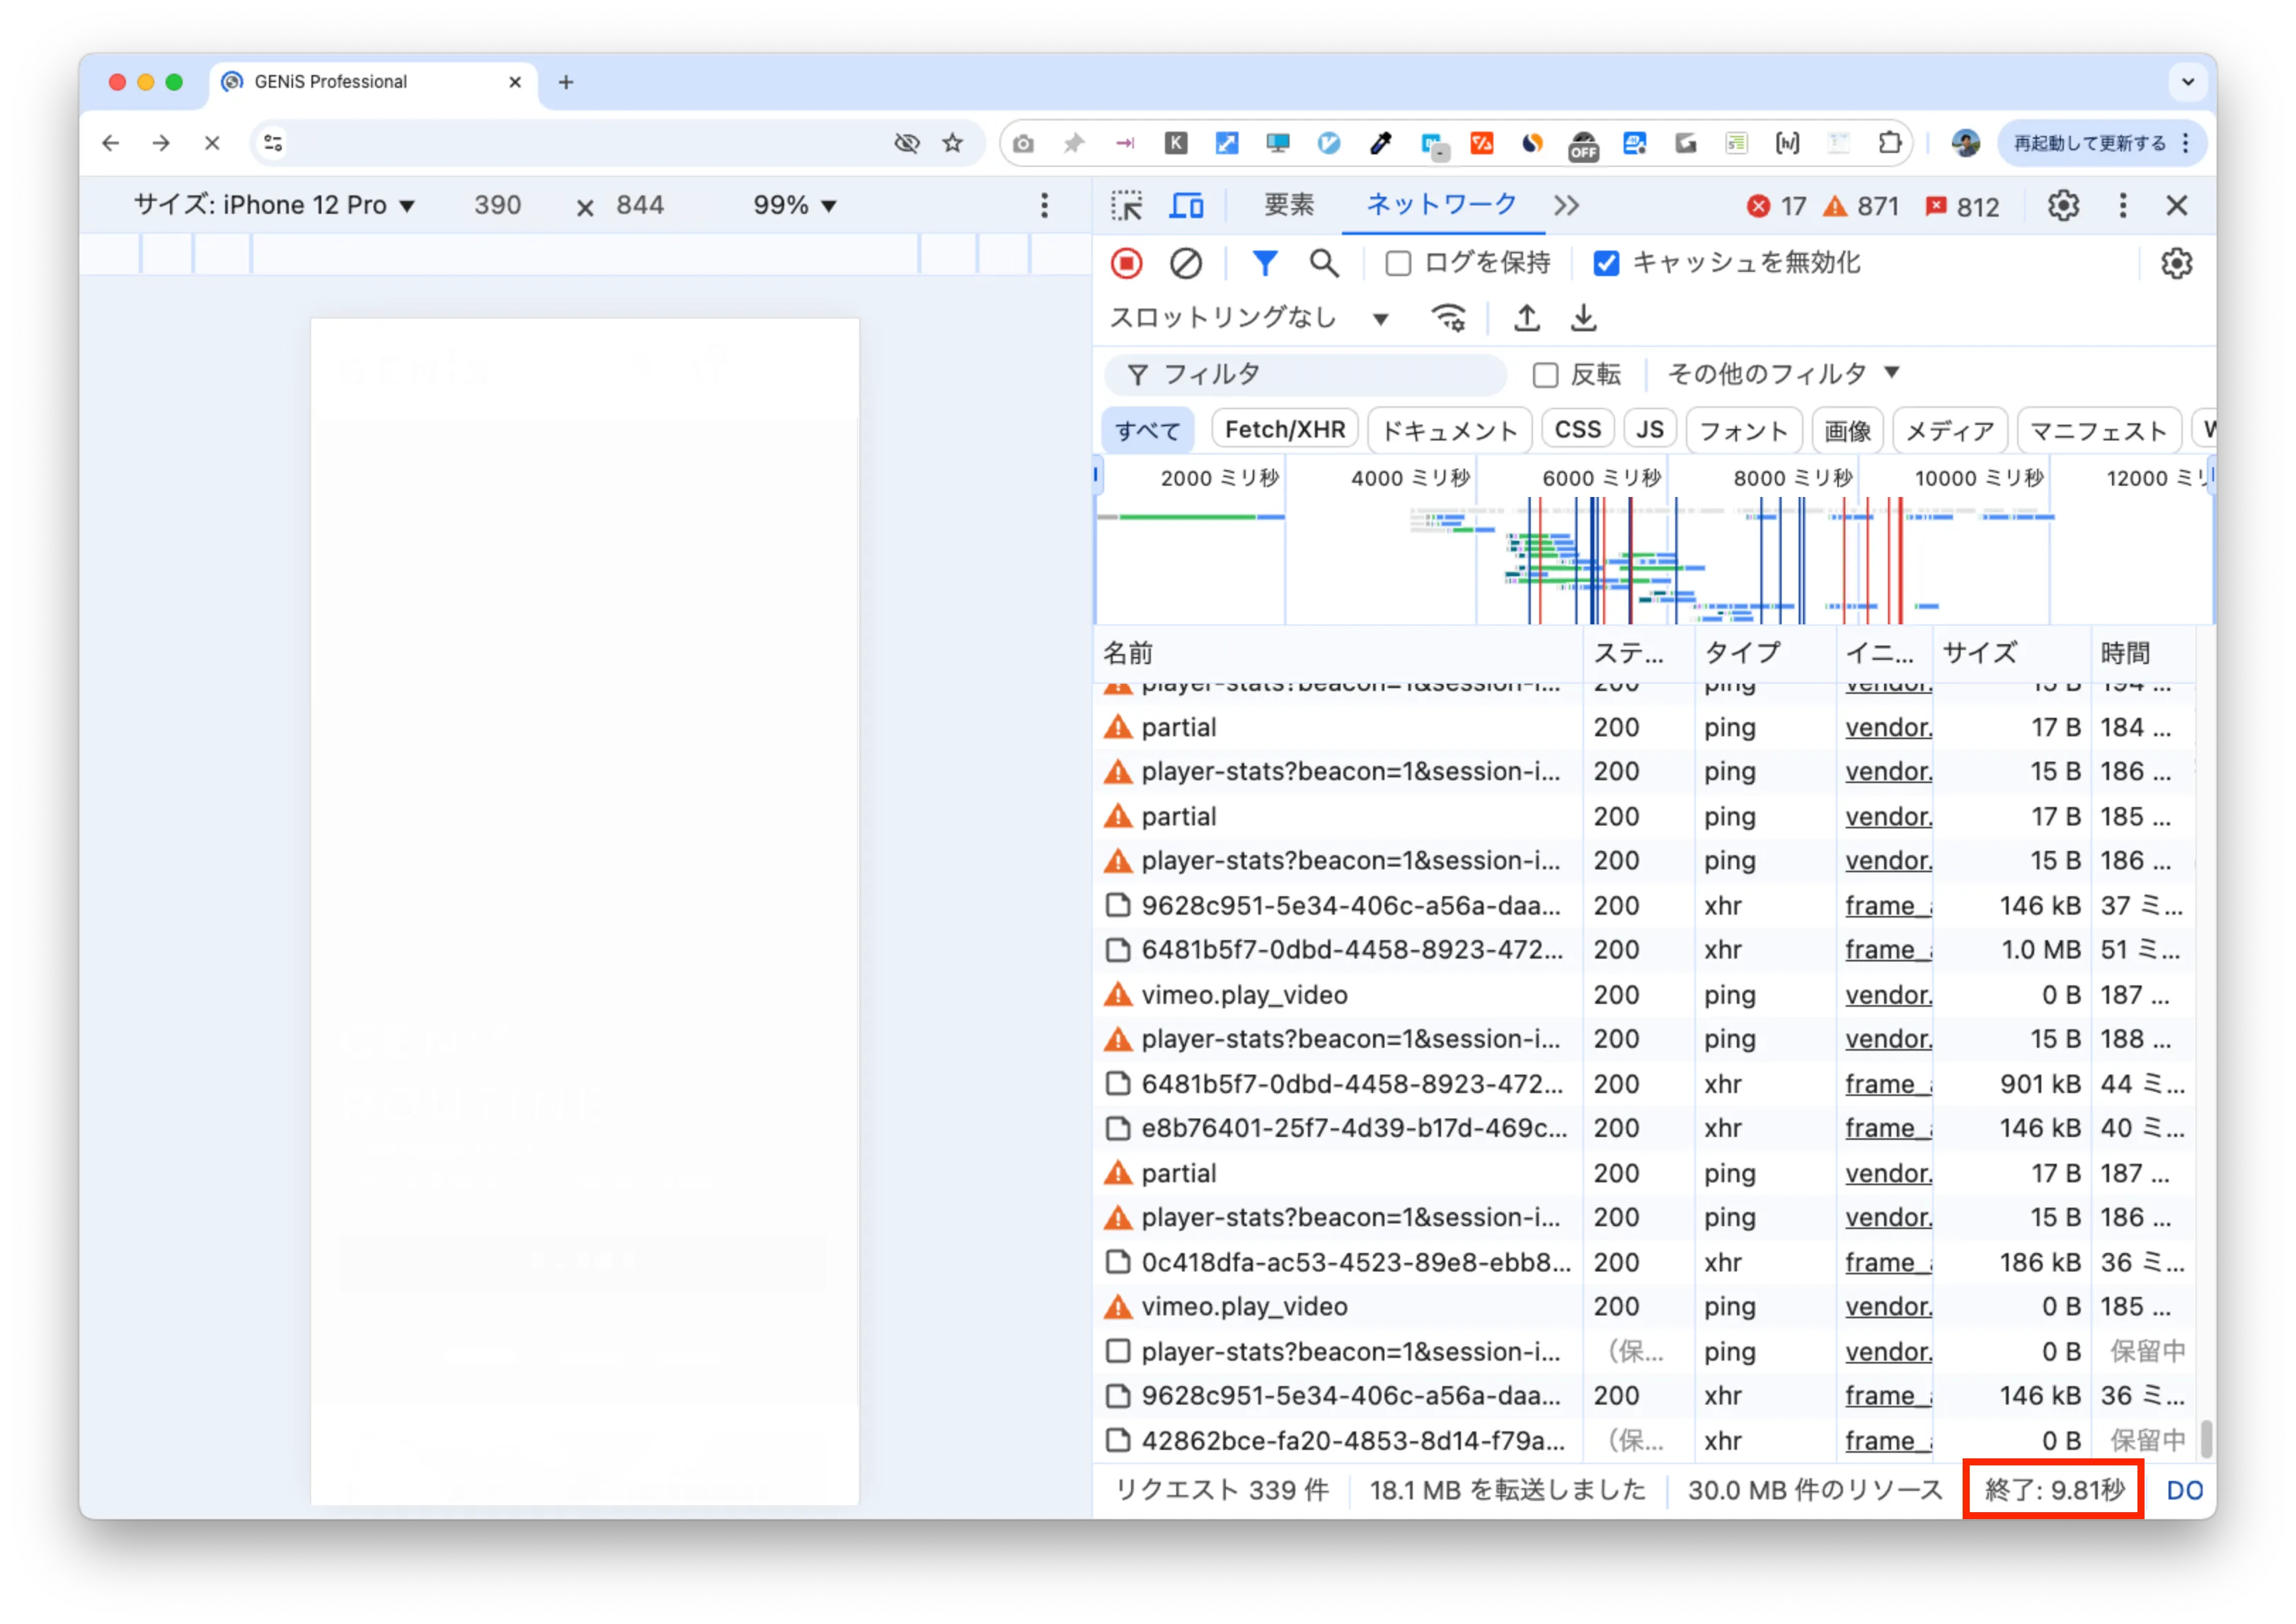
Task: Click the device height field 844
Action: pos(640,206)
